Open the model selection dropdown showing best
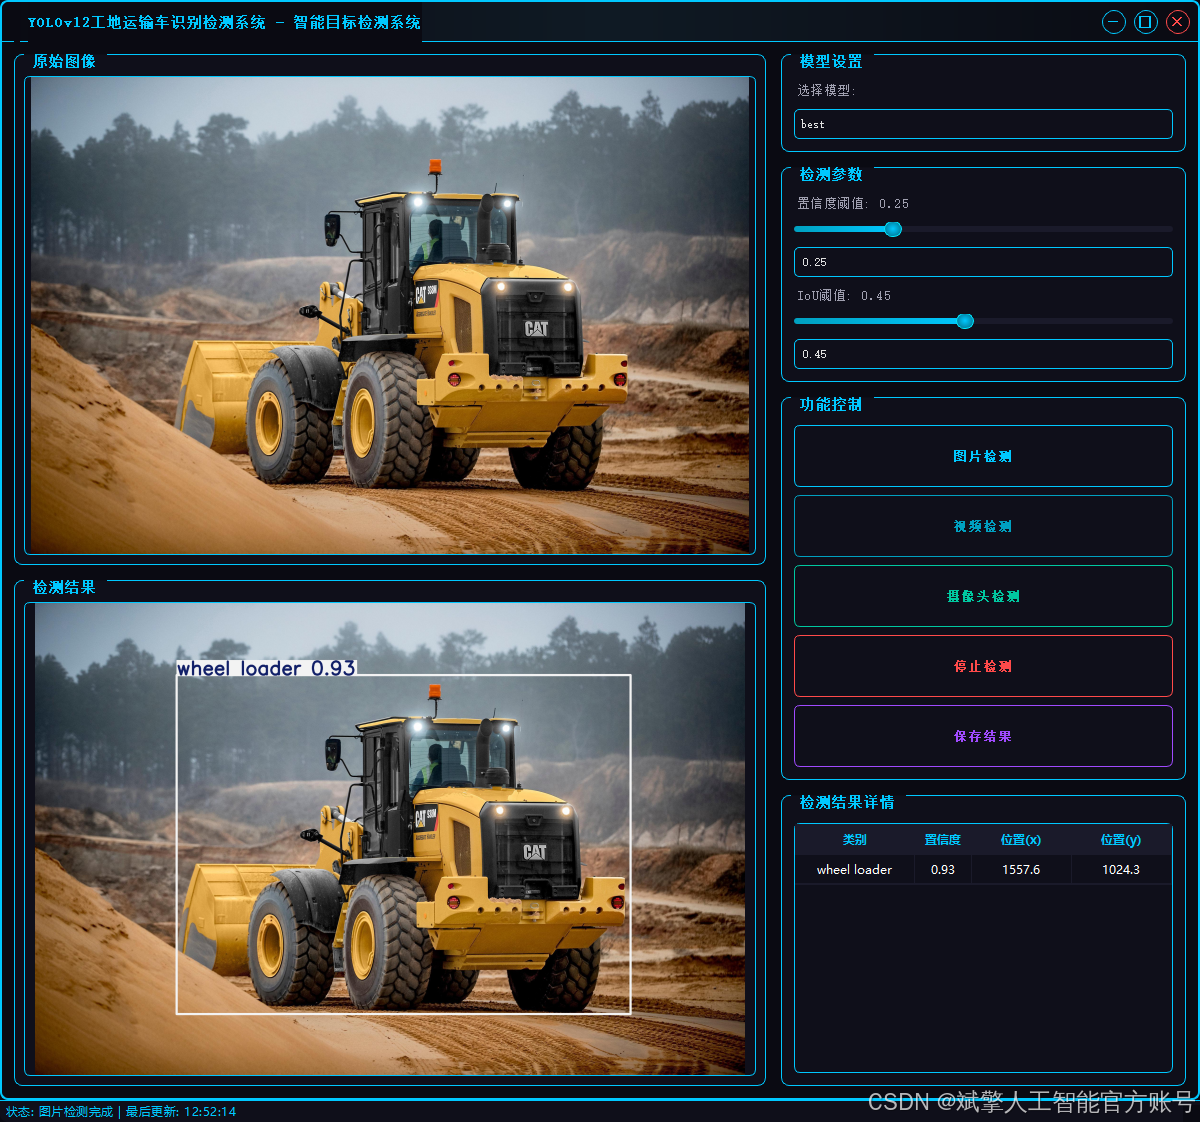Image resolution: width=1200 pixels, height=1122 pixels. pos(983,124)
